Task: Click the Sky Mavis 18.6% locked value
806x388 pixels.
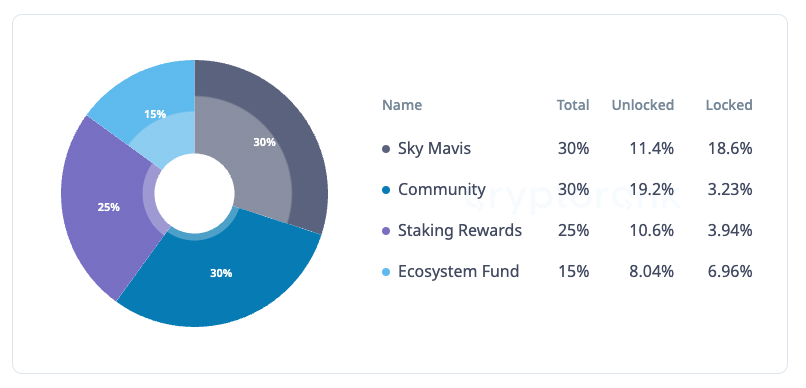Action: 729,149
